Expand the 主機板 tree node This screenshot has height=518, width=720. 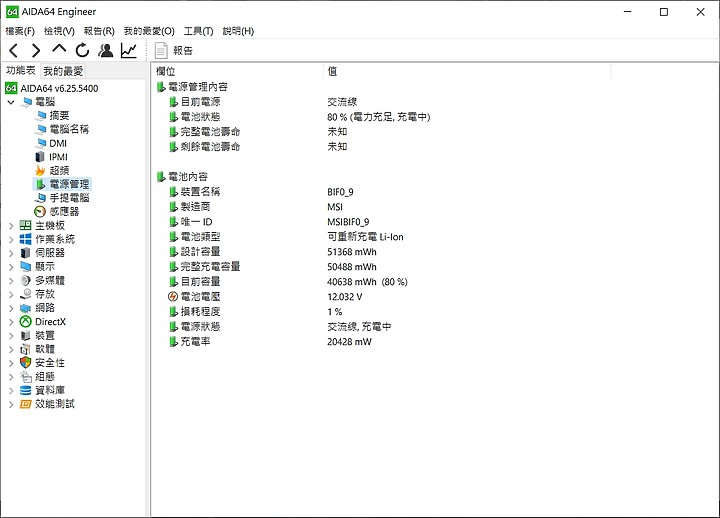(x=11, y=225)
